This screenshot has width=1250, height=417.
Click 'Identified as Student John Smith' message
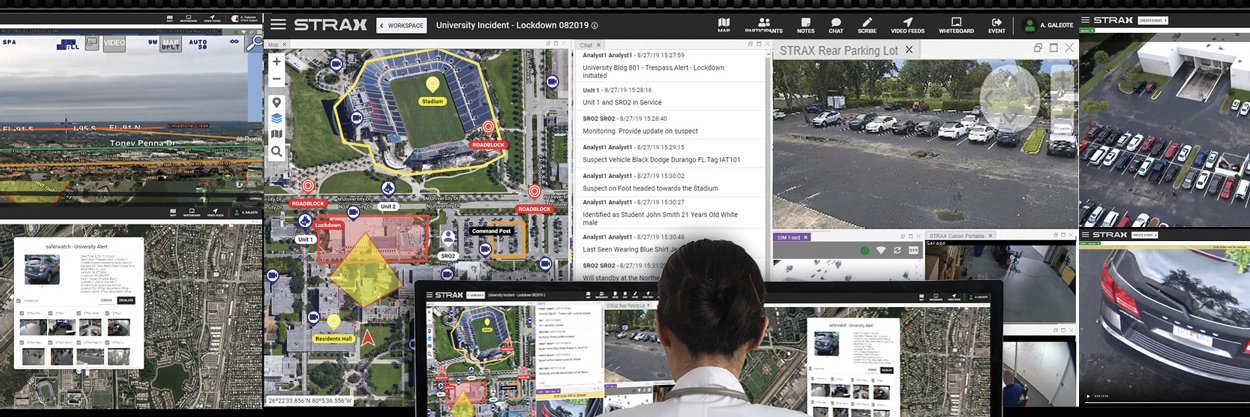[661, 221]
